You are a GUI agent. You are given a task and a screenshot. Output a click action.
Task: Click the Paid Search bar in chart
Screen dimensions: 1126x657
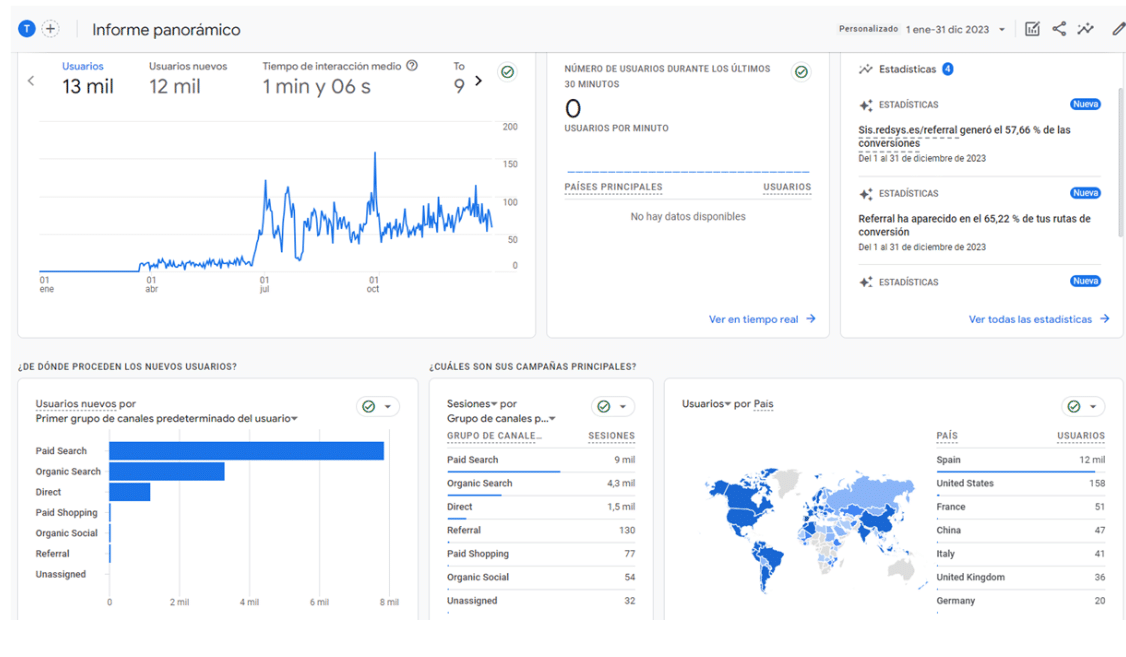tap(246, 451)
